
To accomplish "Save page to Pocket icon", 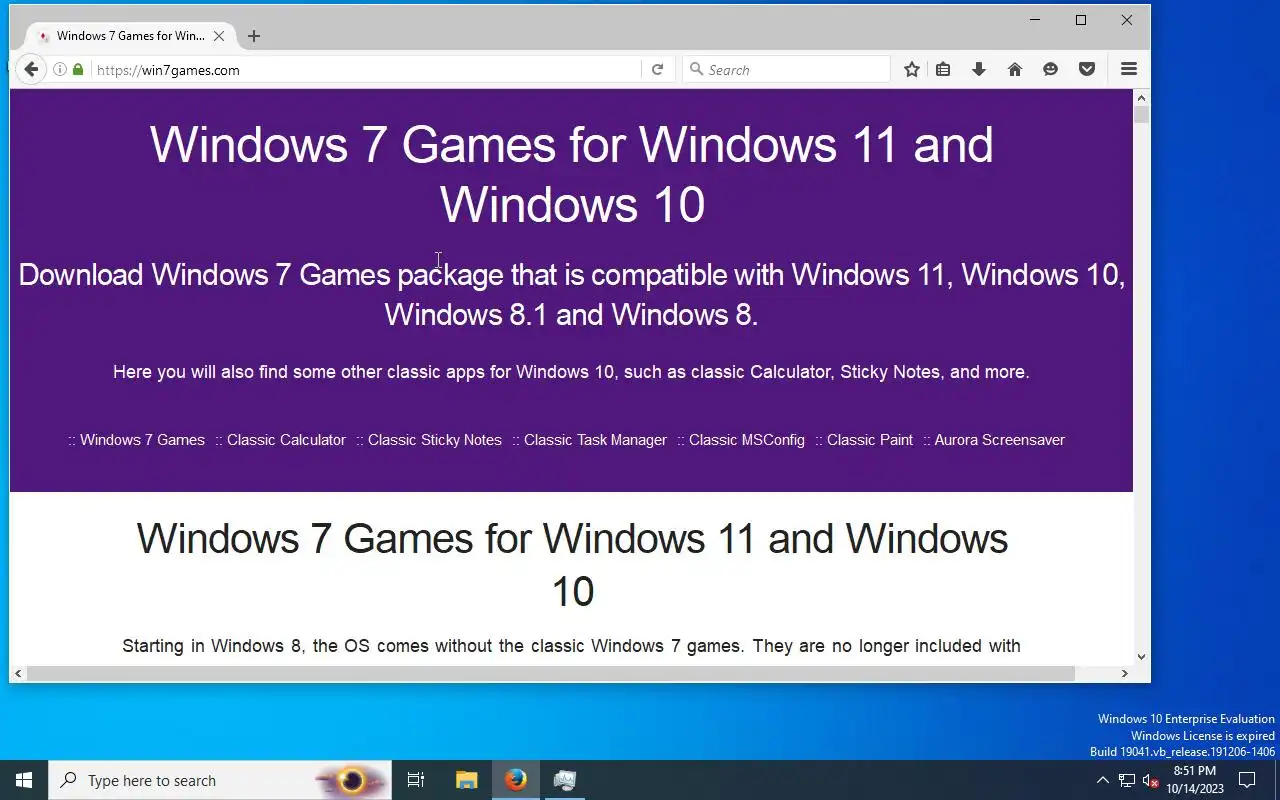I will tap(1087, 69).
